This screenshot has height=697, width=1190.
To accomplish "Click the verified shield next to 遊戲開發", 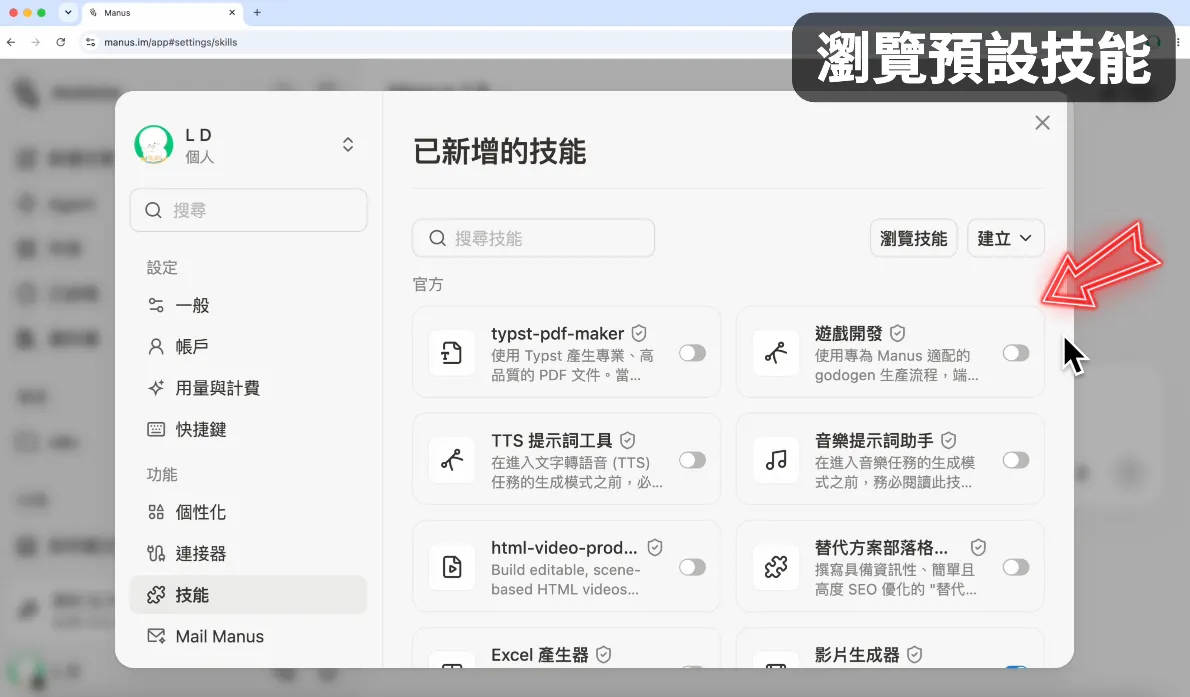I will 898,333.
